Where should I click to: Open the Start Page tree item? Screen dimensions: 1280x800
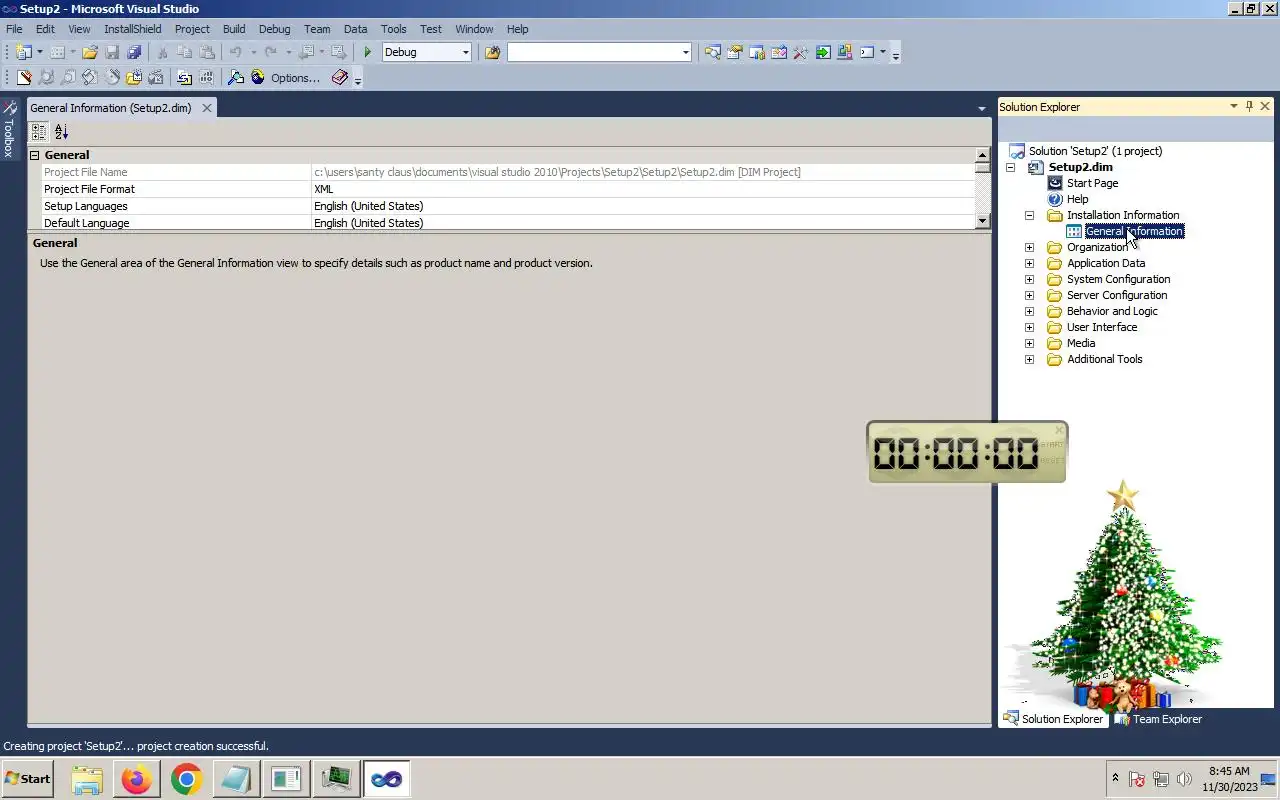[x=1092, y=183]
